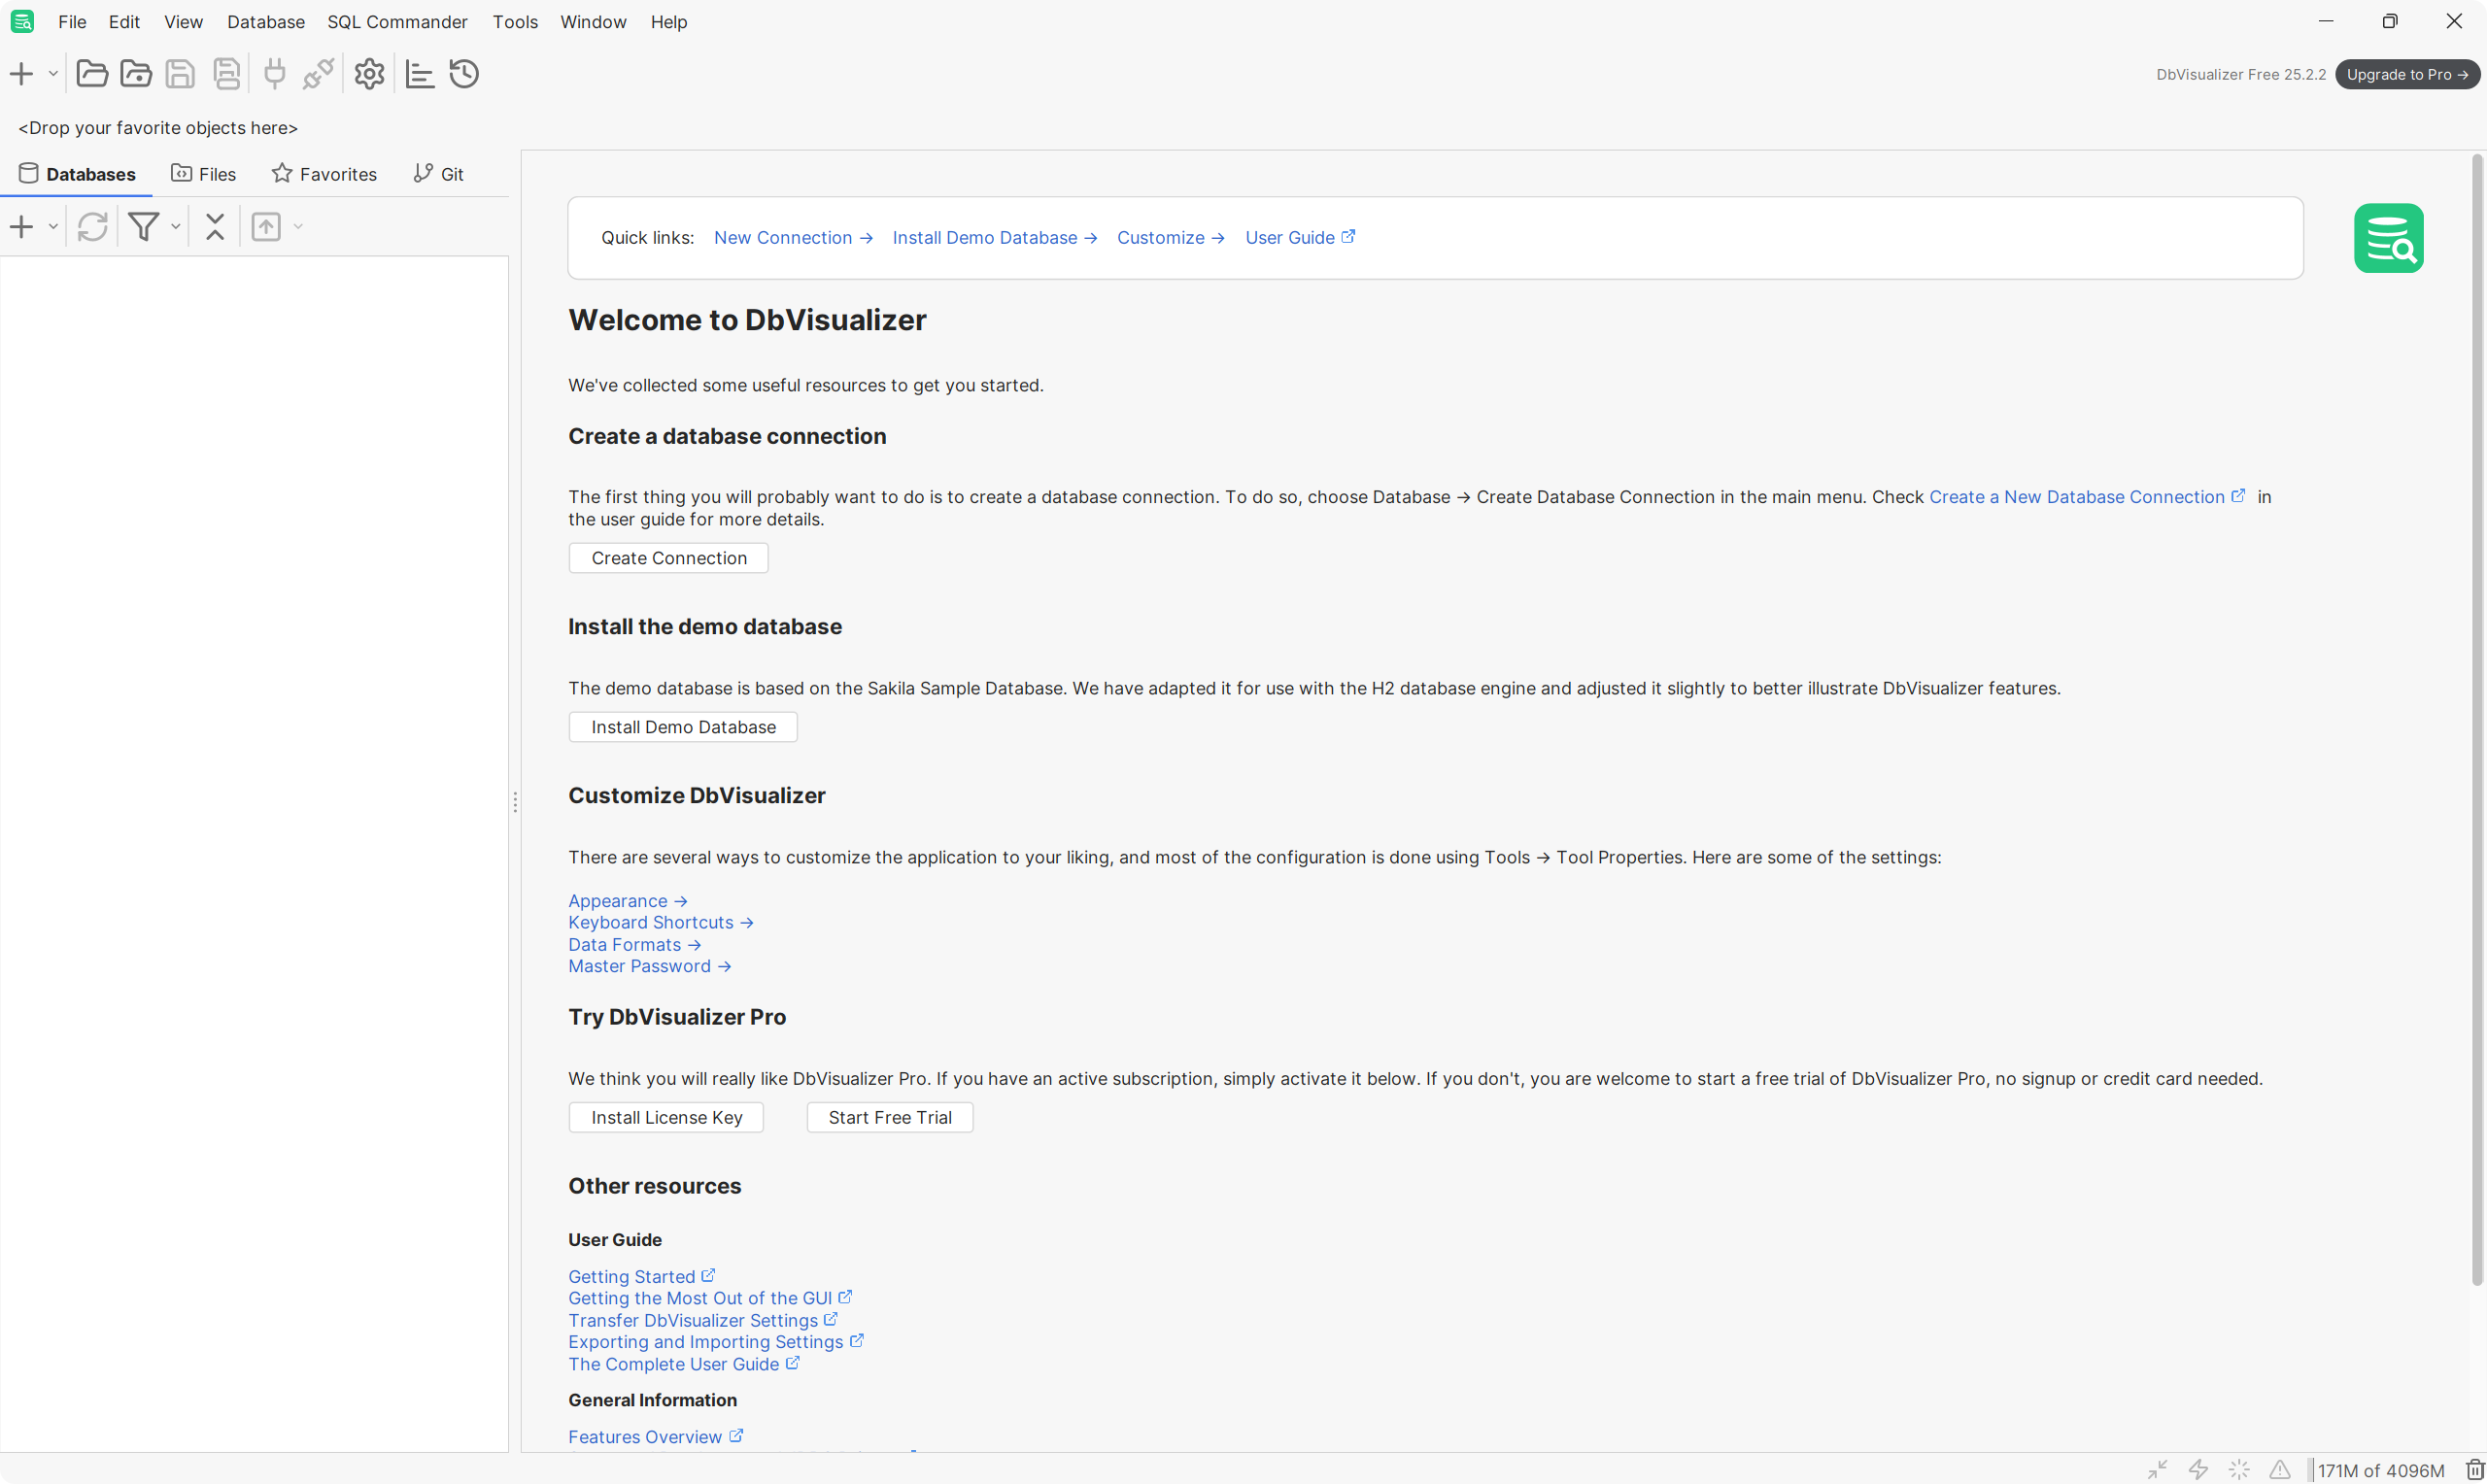
Task: Click the second open-folder toolbar icon
Action: click(x=136, y=73)
